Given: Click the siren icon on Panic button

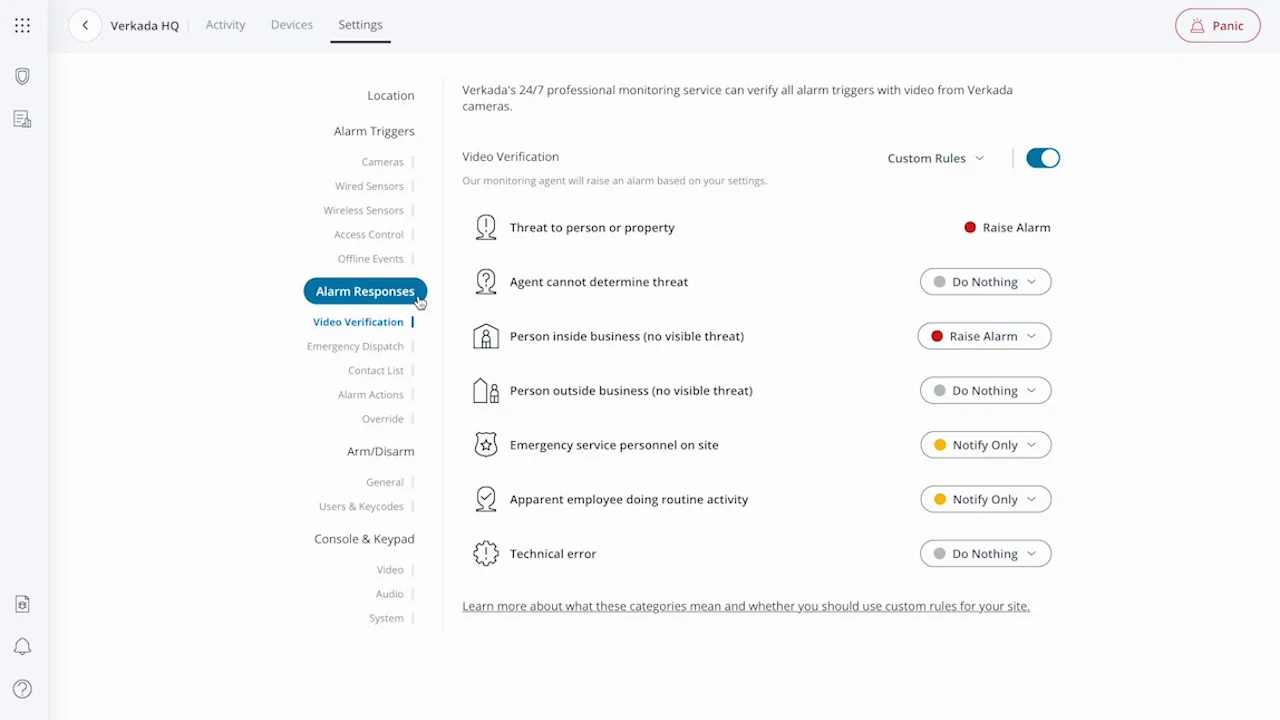Looking at the screenshot, I should coord(1196,26).
